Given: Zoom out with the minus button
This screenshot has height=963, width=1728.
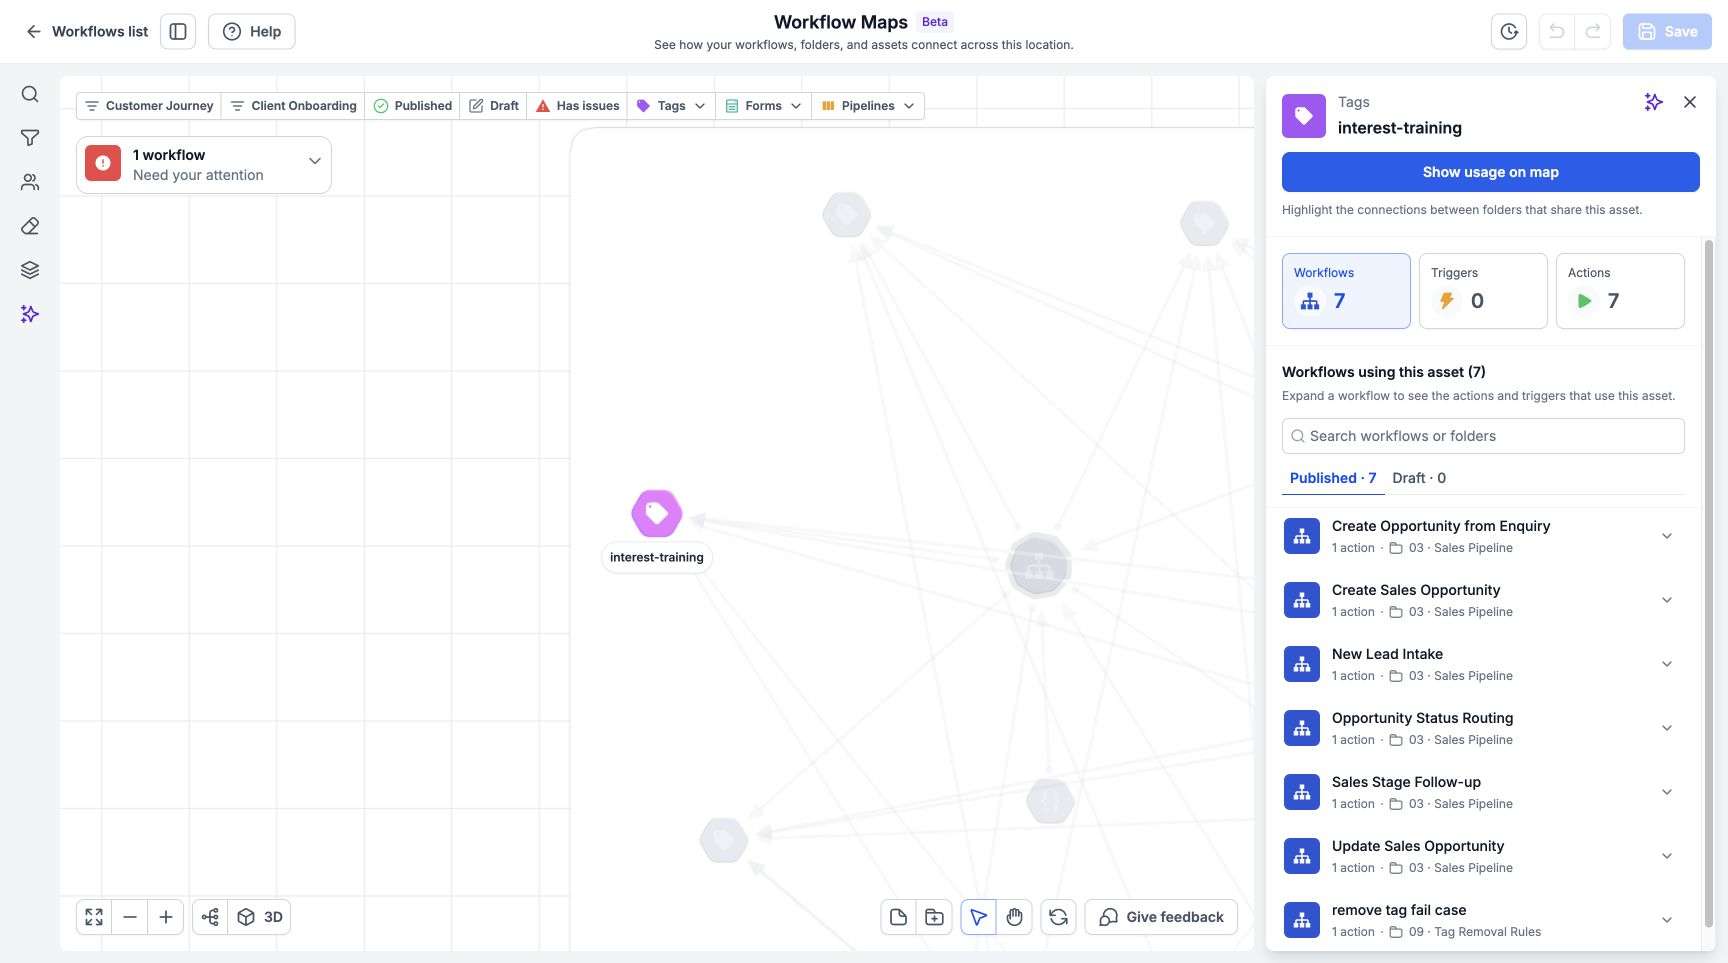Looking at the screenshot, I should (130, 917).
